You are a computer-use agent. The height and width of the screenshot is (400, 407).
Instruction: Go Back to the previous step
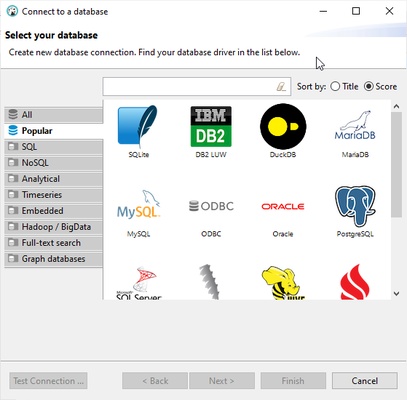coord(155,381)
